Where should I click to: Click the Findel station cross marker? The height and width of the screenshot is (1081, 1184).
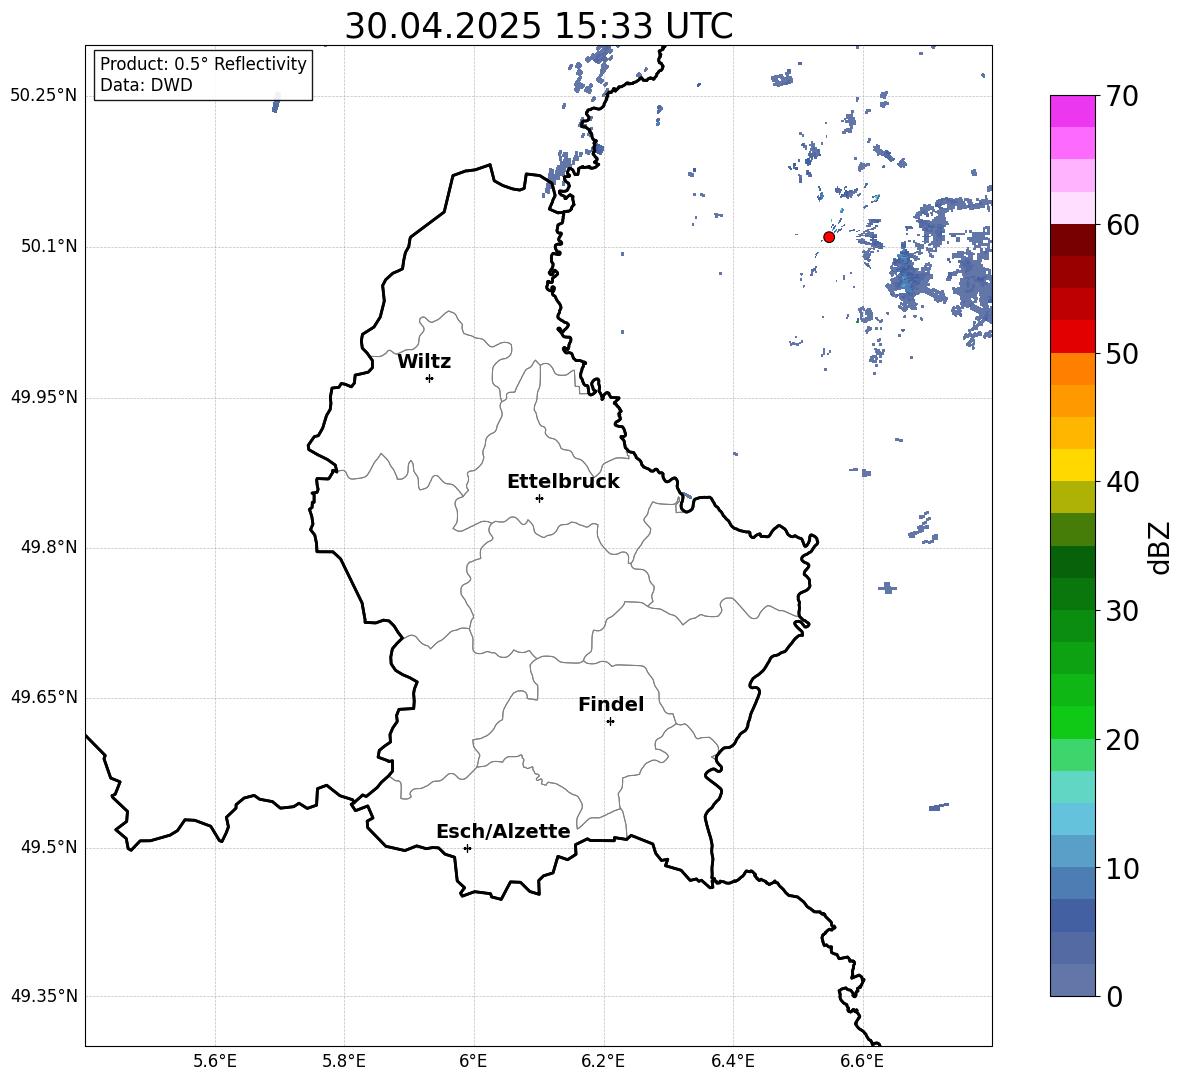coord(610,722)
